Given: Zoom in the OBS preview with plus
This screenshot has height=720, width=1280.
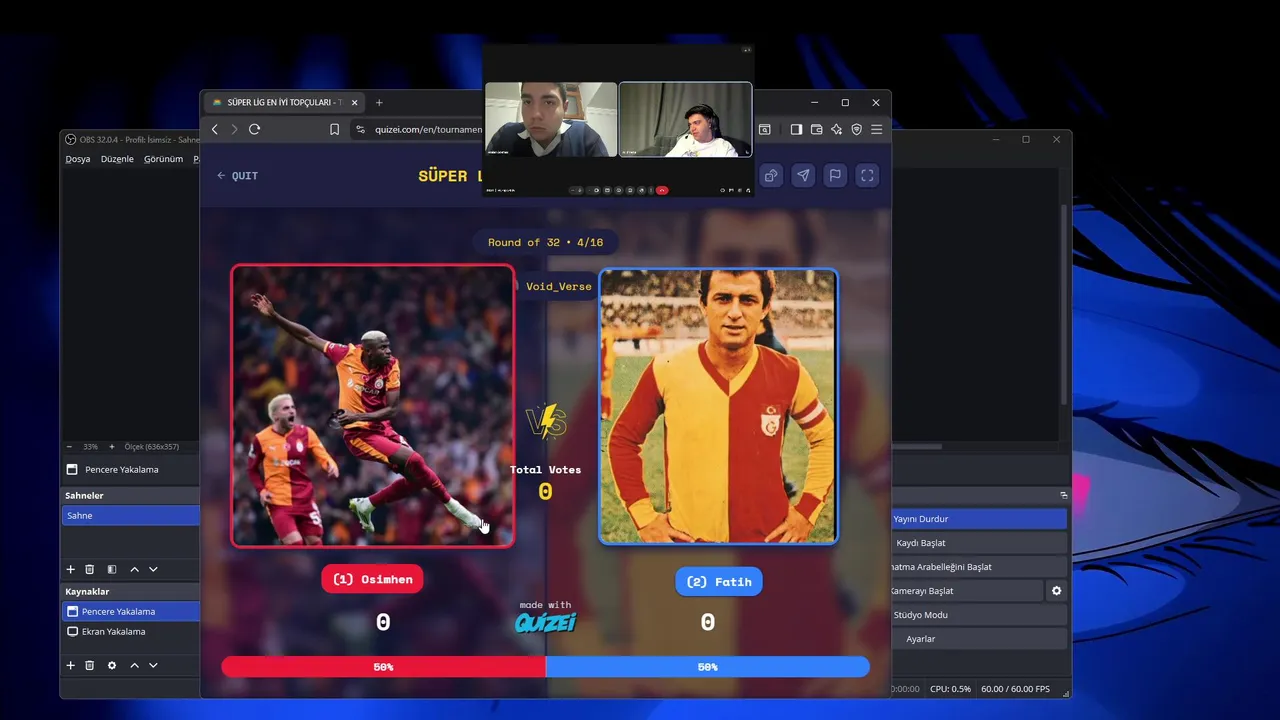Looking at the screenshot, I should tap(111, 446).
